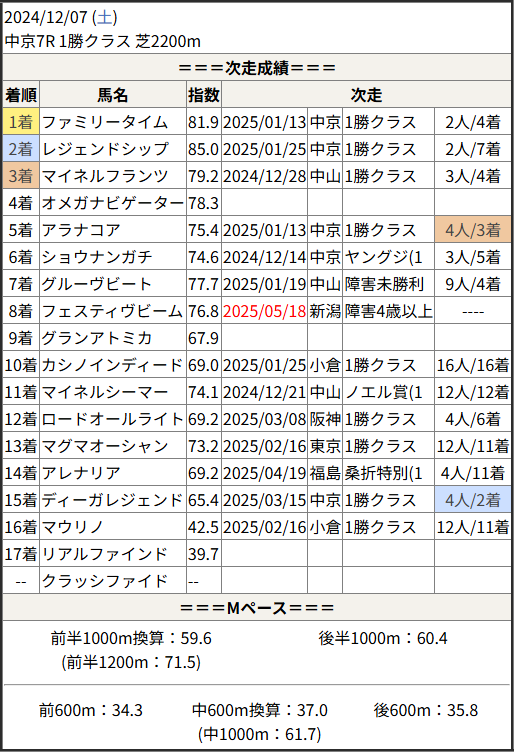This screenshot has height=752, width=514.
Task: Select the 指数 column header
Action: point(204,94)
